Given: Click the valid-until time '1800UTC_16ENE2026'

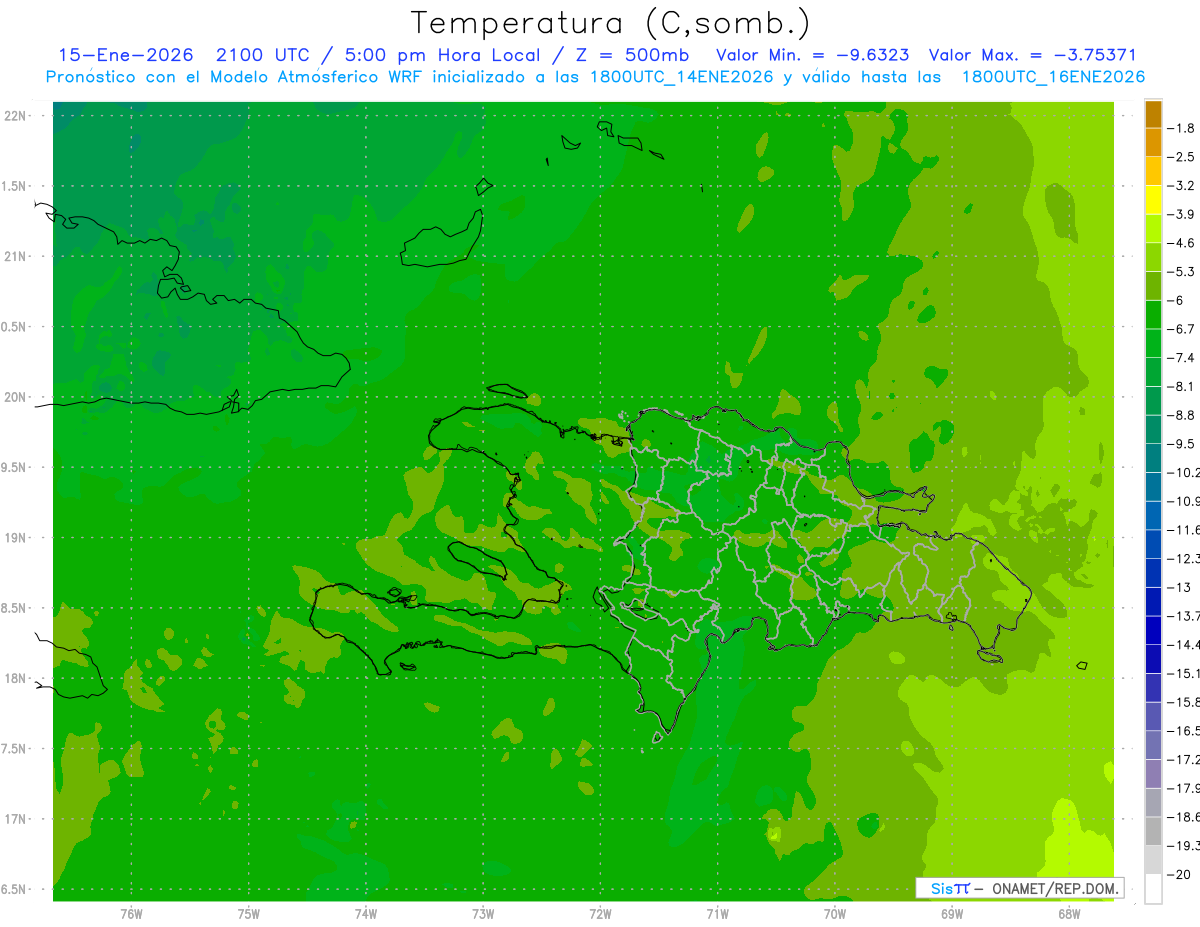Looking at the screenshot, I should [1053, 77].
